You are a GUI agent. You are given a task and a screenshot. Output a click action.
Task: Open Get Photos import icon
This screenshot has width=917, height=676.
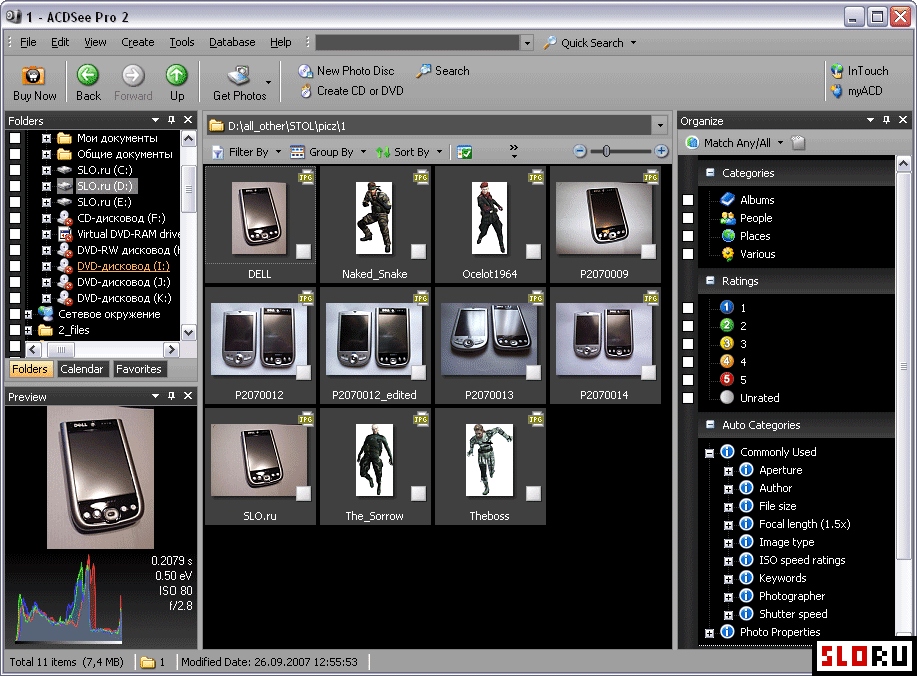point(239,75)
